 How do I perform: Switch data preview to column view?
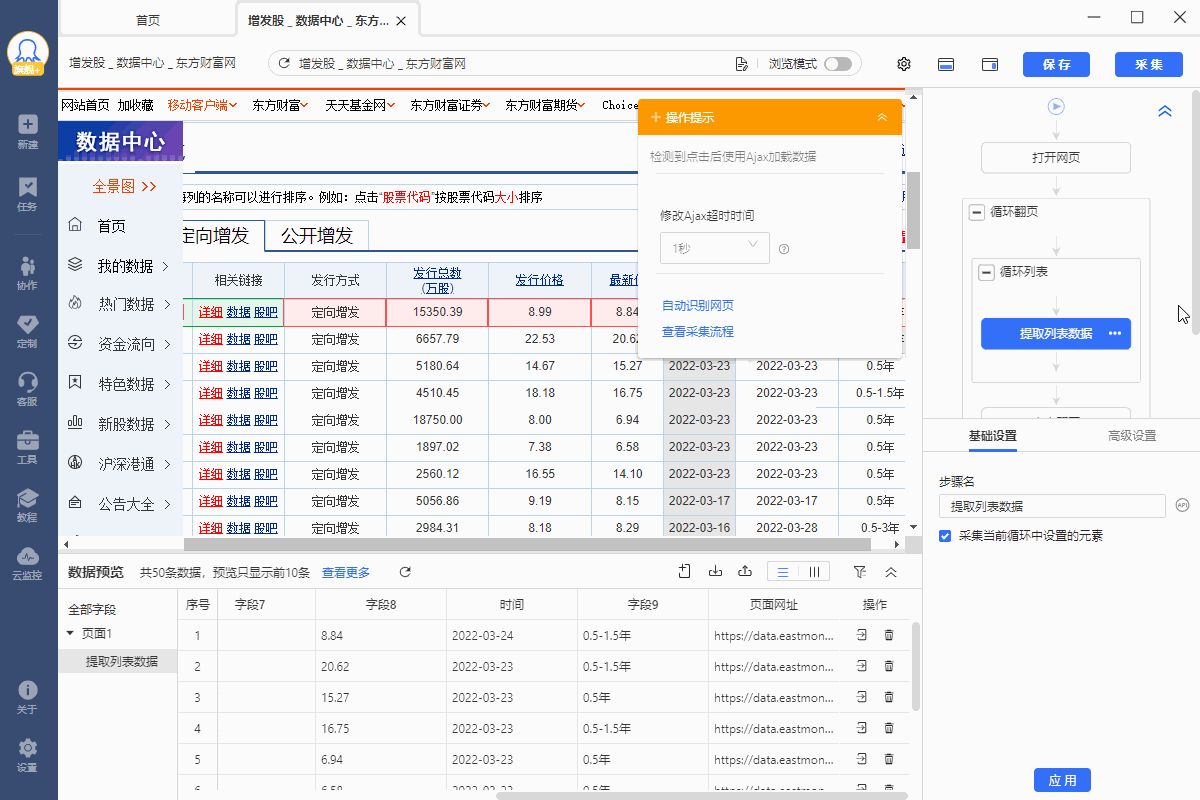click(x=814, y=572)
